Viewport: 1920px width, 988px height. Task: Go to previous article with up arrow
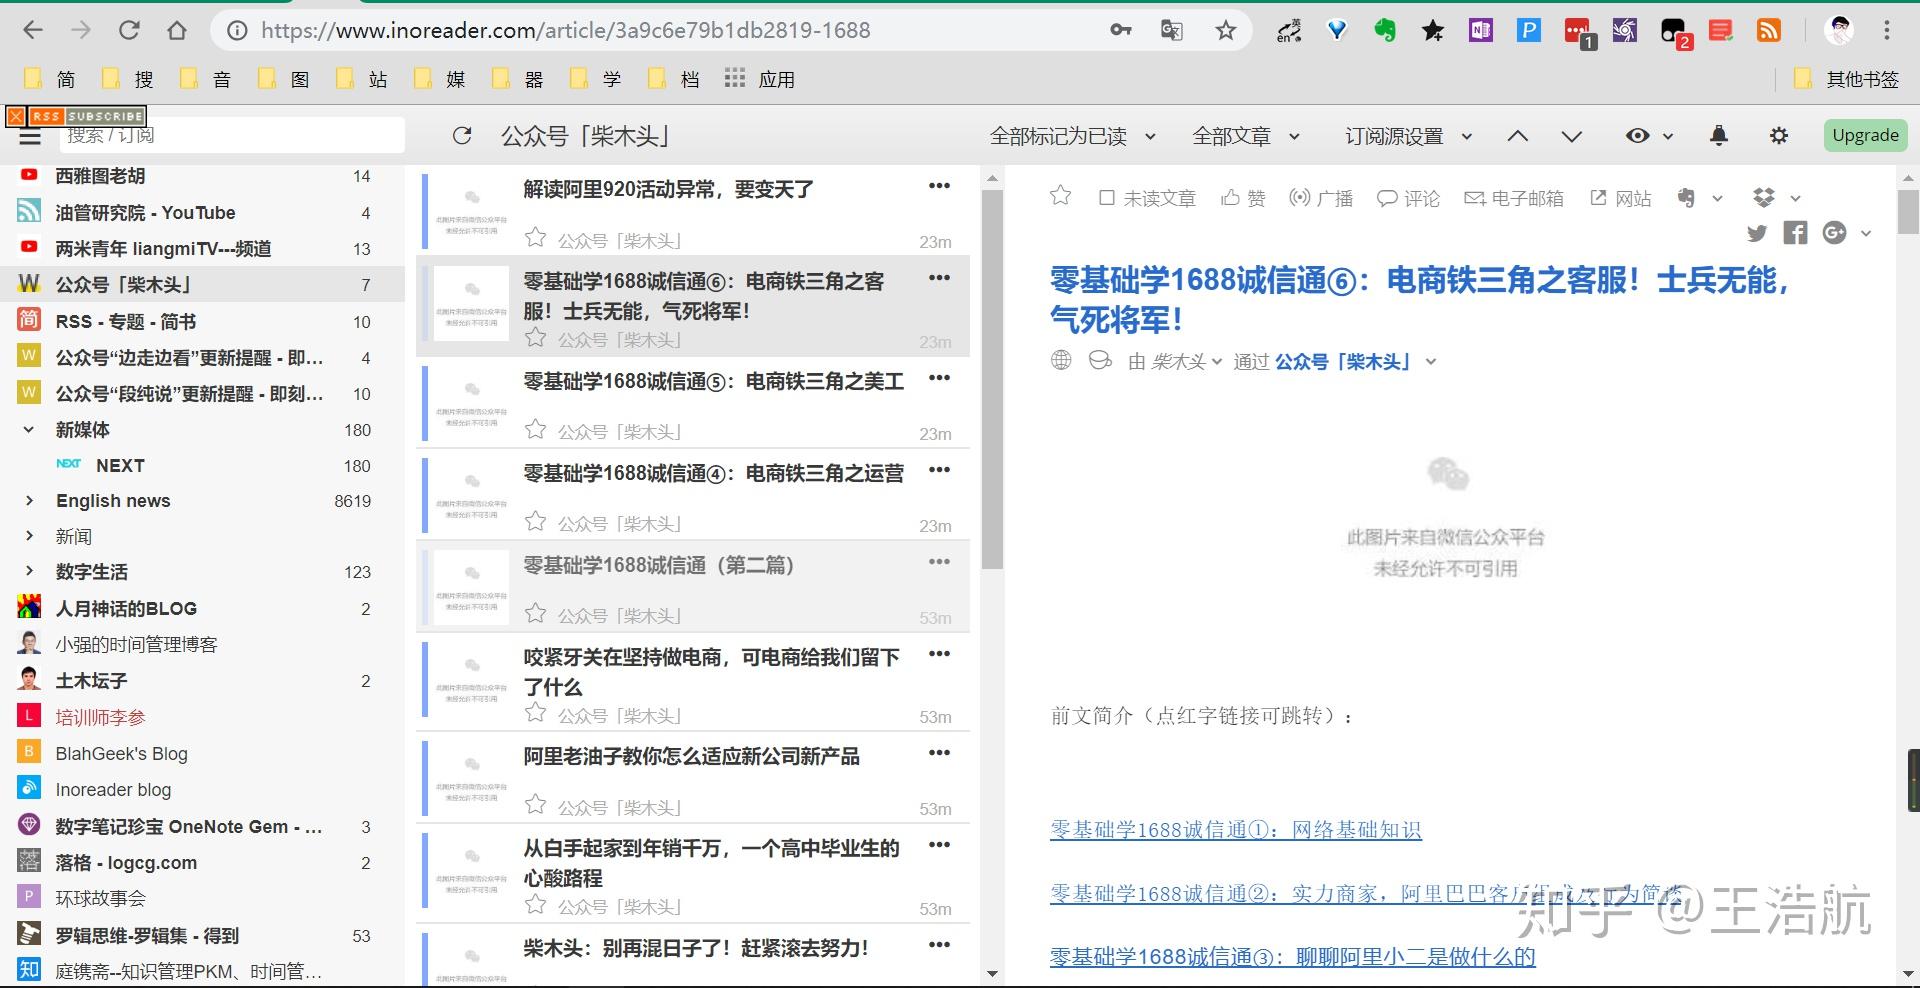point(1517,136)
